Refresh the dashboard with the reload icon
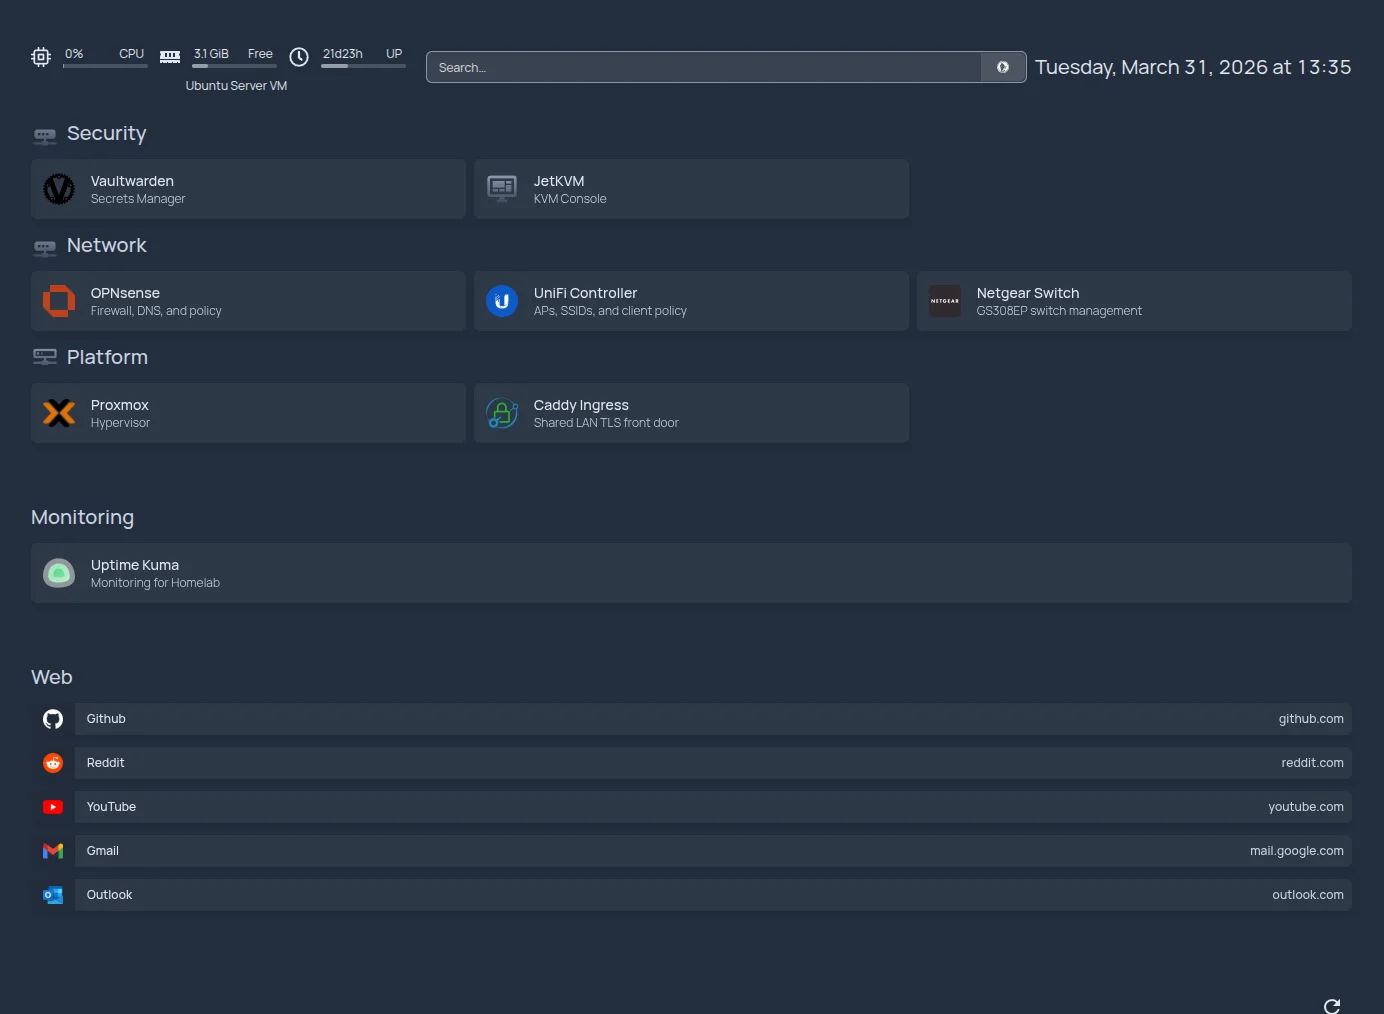 click(x=1332, y=1006)
